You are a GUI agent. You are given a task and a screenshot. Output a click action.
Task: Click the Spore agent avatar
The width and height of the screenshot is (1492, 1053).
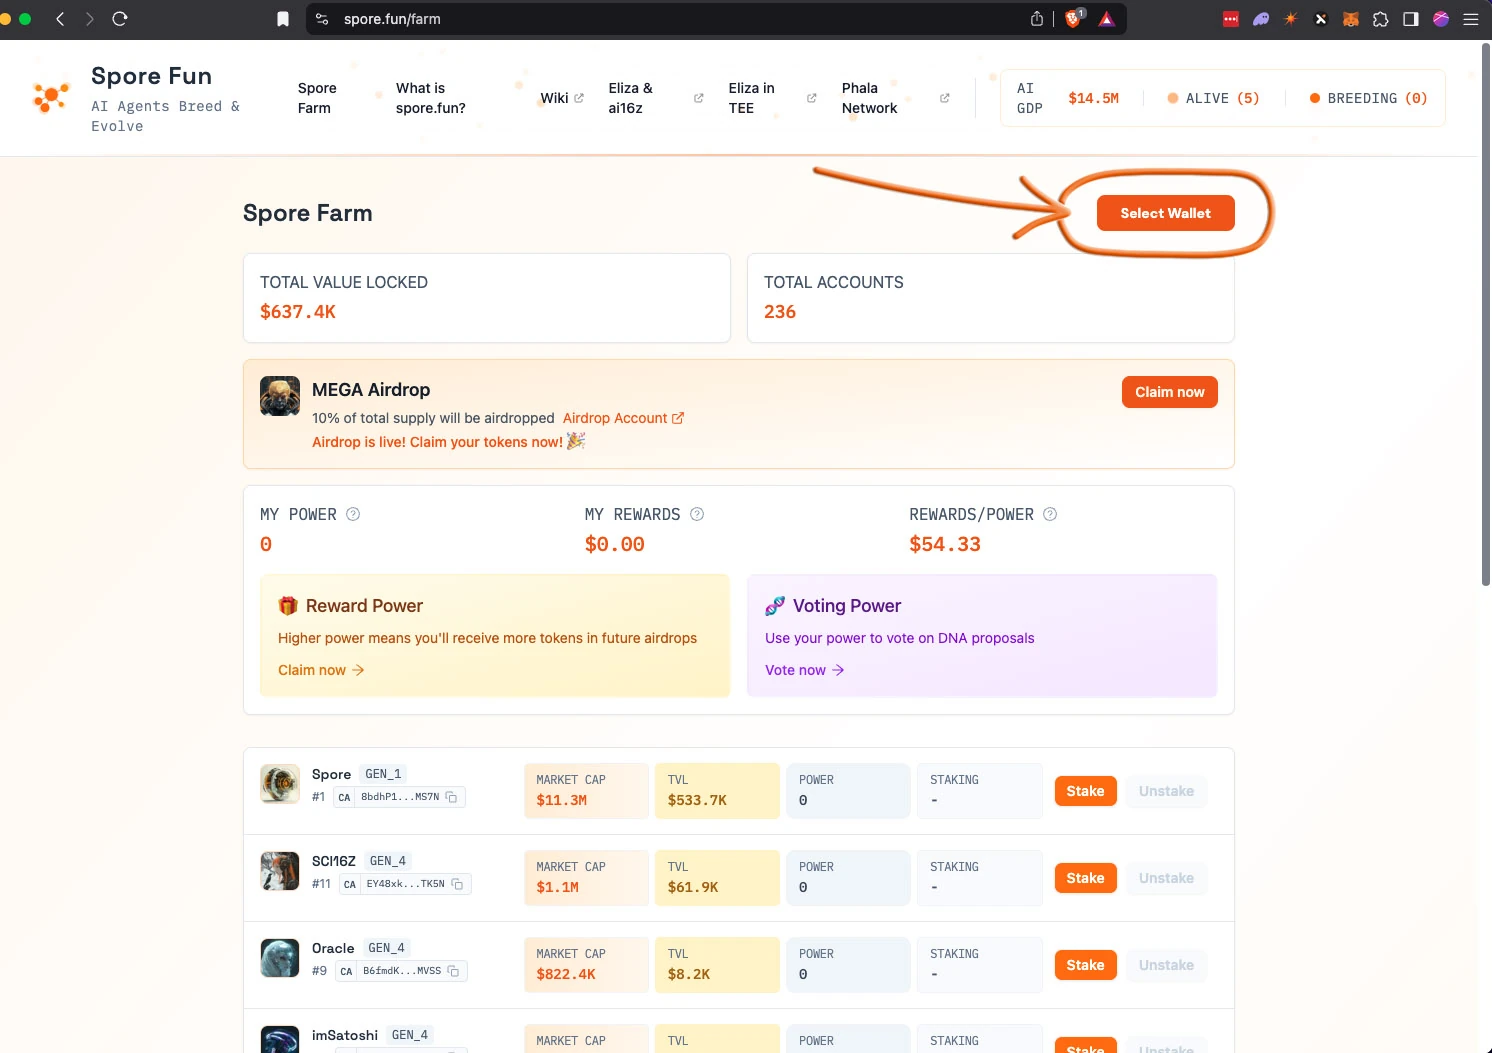(280, 784)
